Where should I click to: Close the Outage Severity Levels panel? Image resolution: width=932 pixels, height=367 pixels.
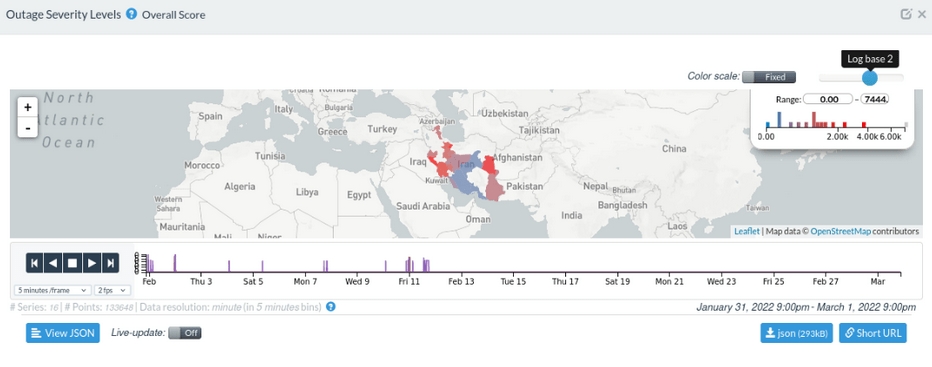point(922,14)
